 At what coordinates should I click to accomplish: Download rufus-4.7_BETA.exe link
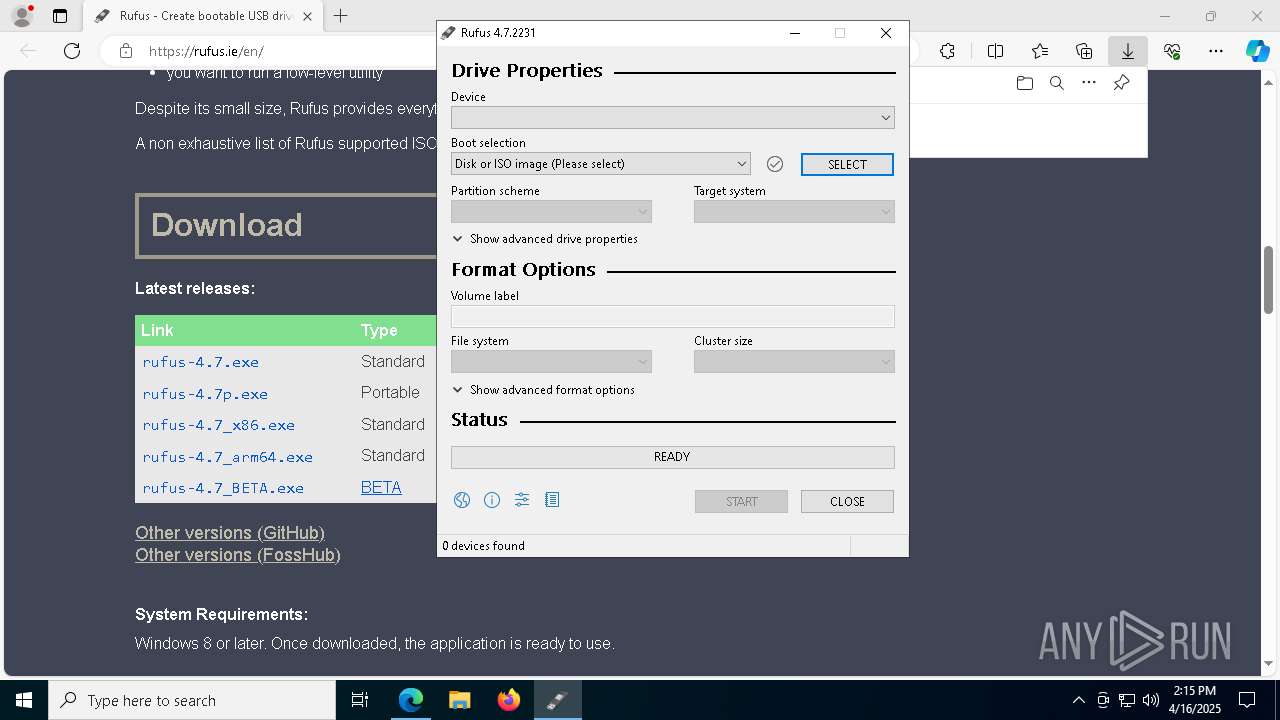[x=223, y=488]
